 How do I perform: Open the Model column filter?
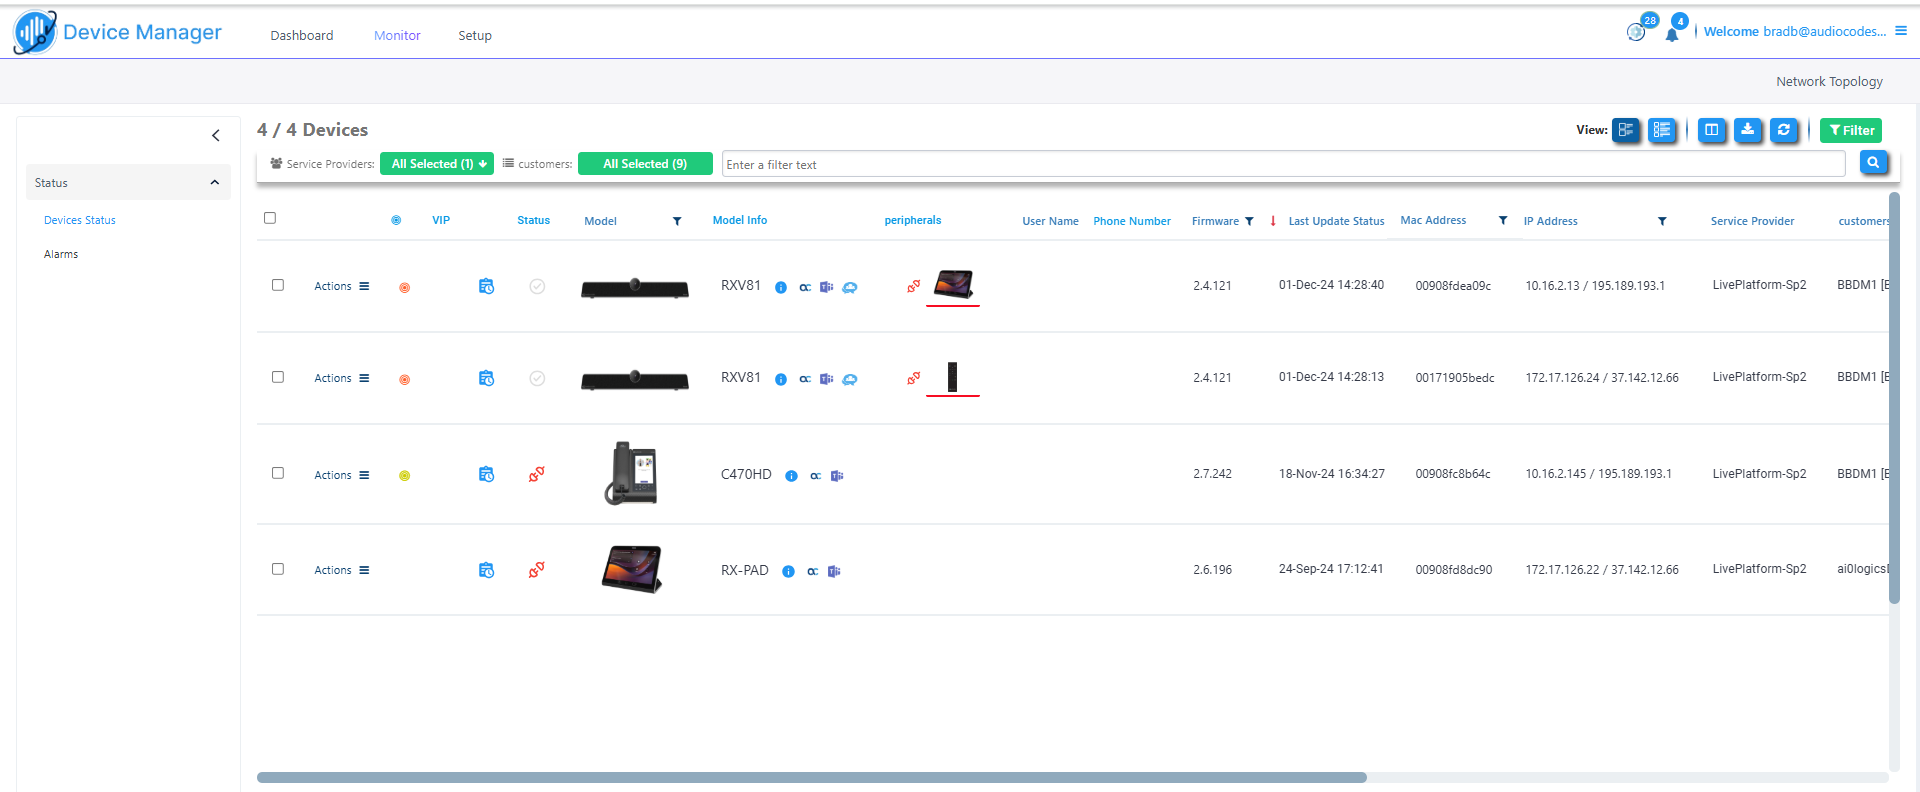pos(677,221)
